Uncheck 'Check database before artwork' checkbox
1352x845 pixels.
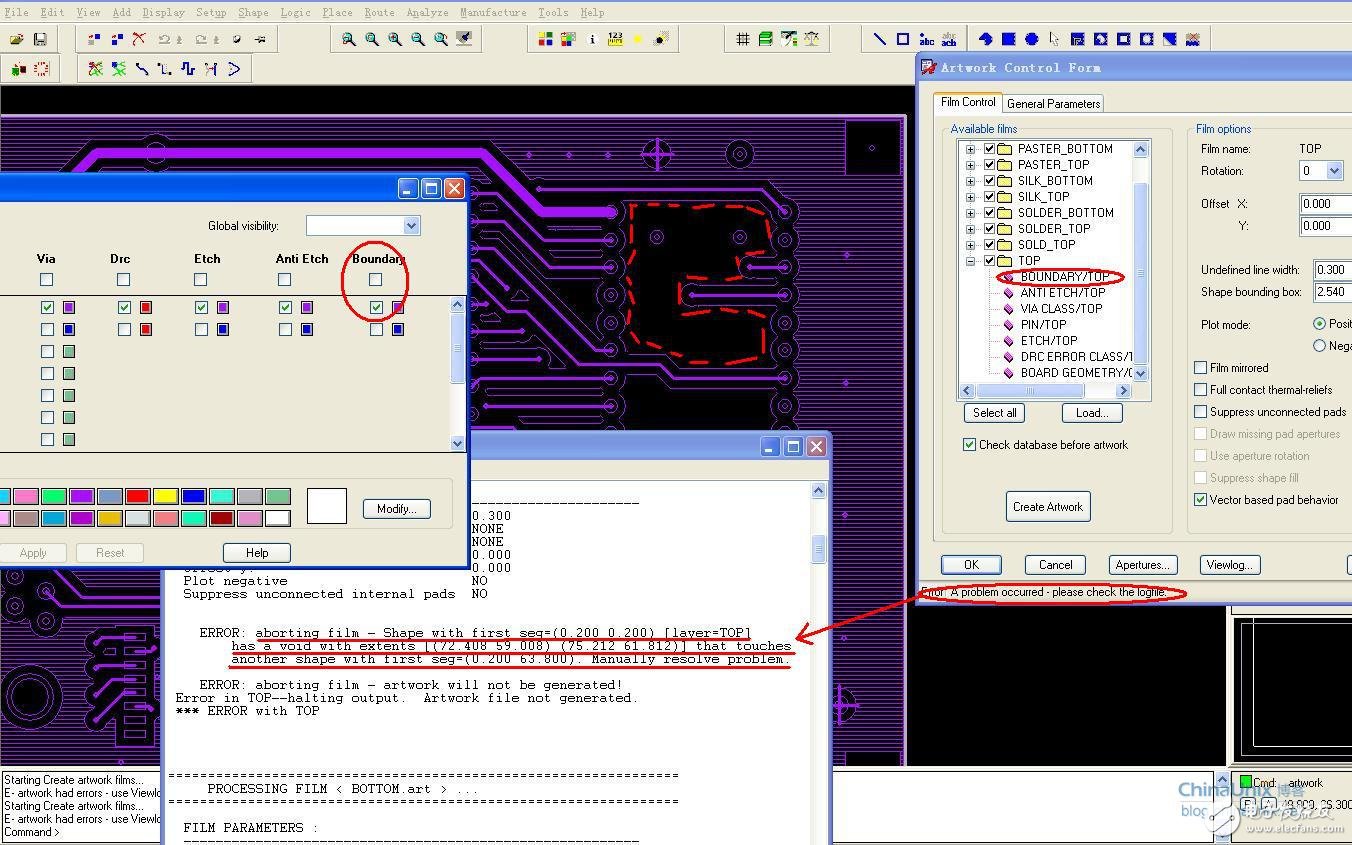pos(969,445)
